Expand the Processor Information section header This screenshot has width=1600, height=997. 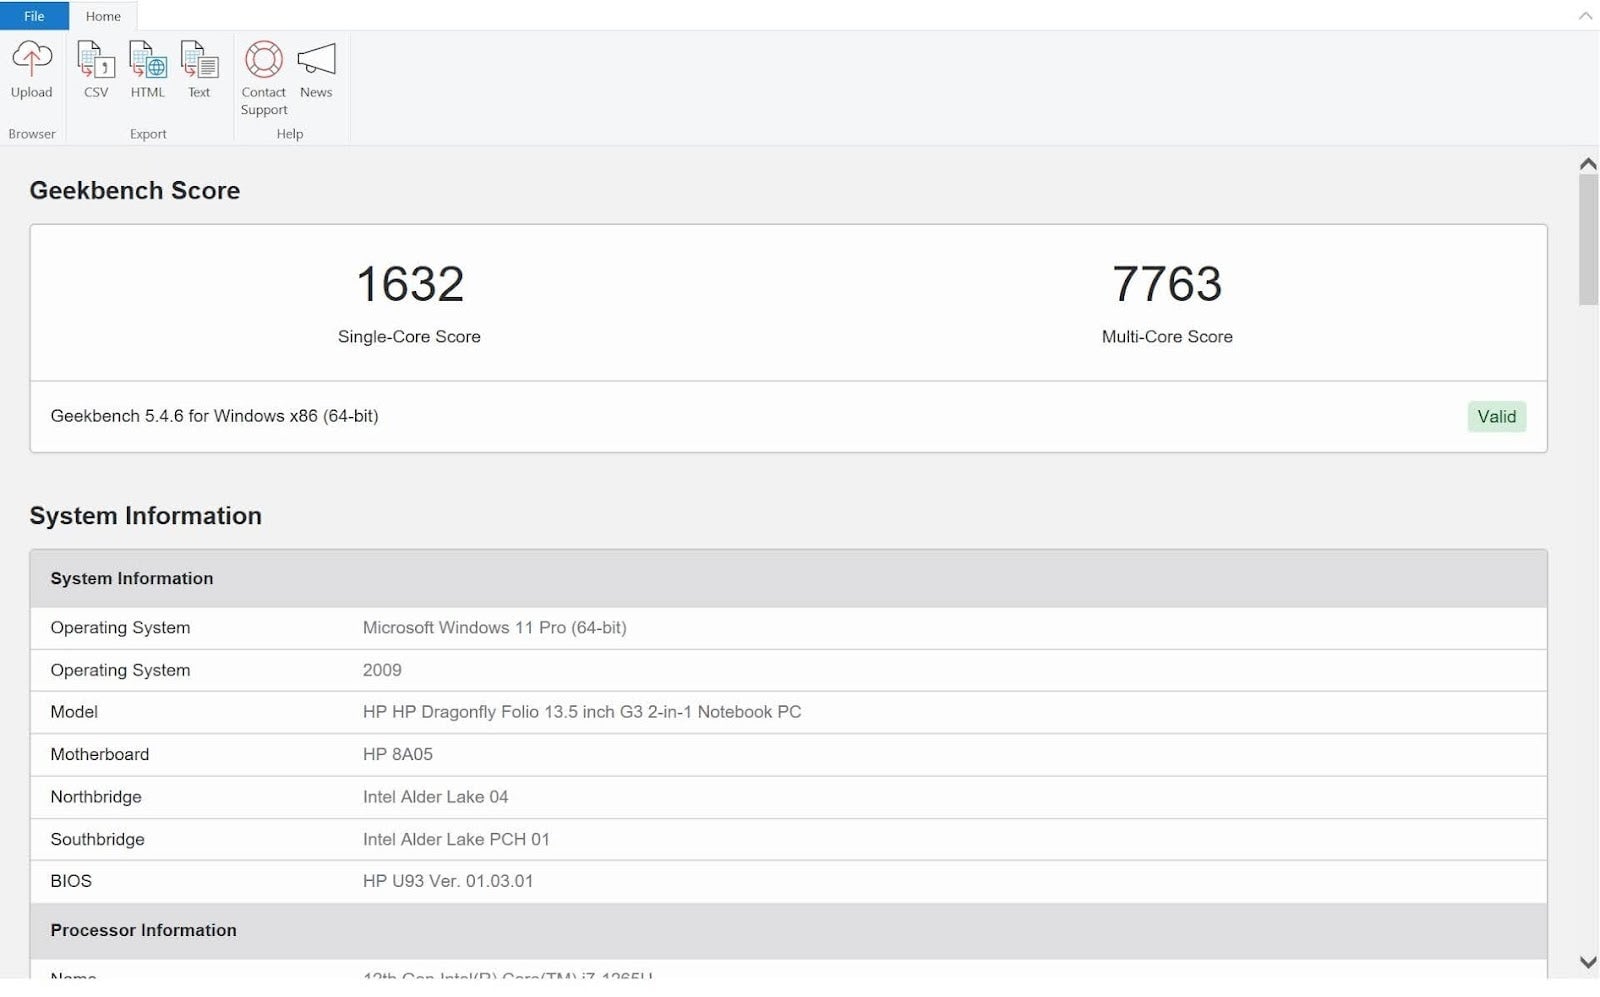(x=143, y=930)
